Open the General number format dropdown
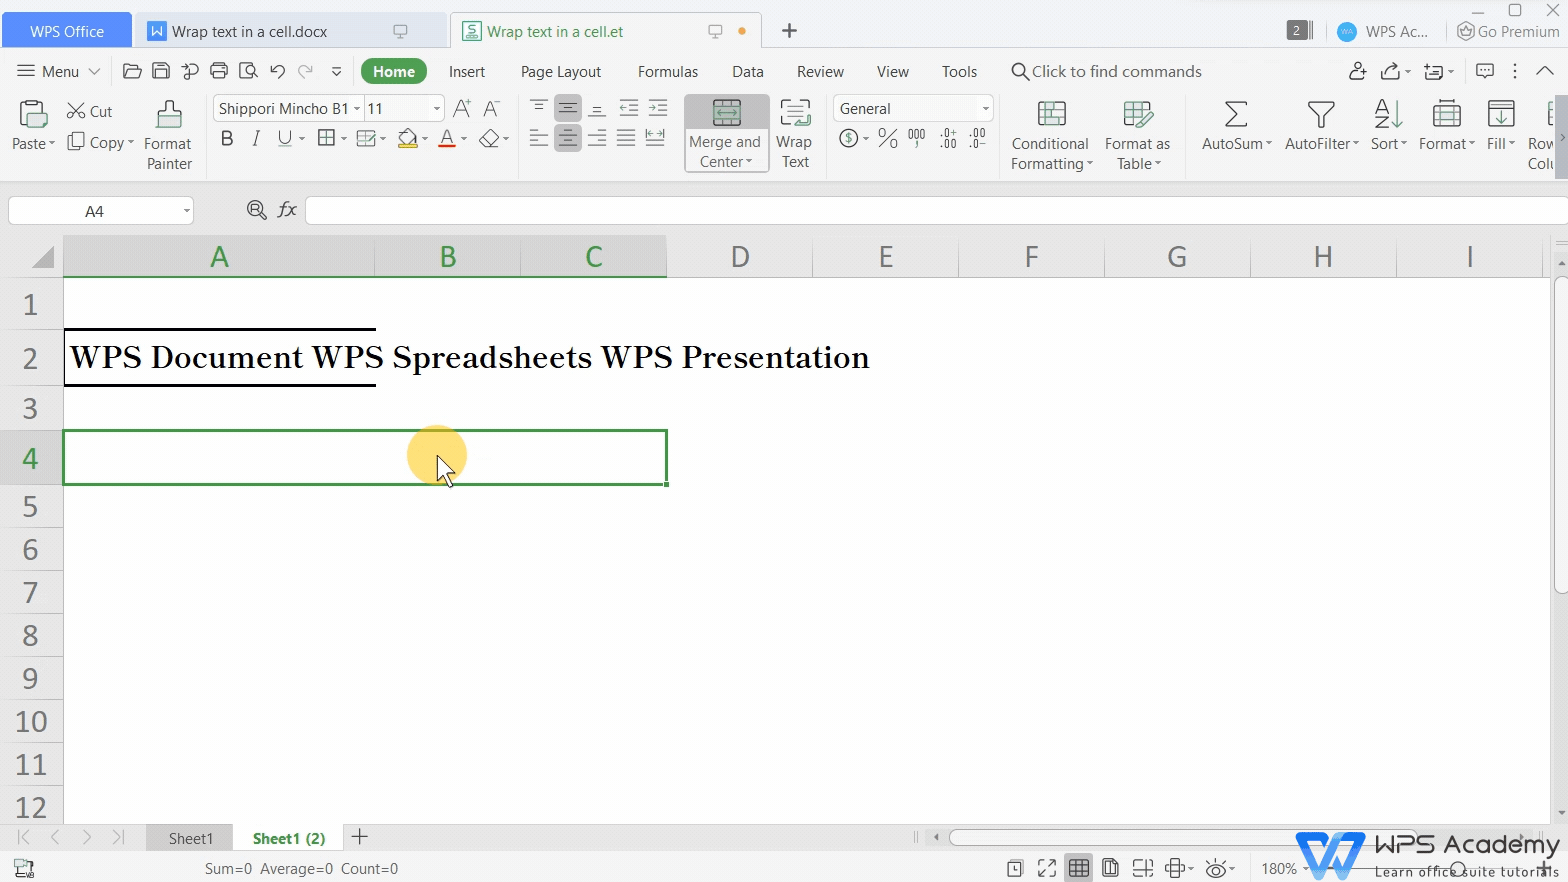 point(986,108)
